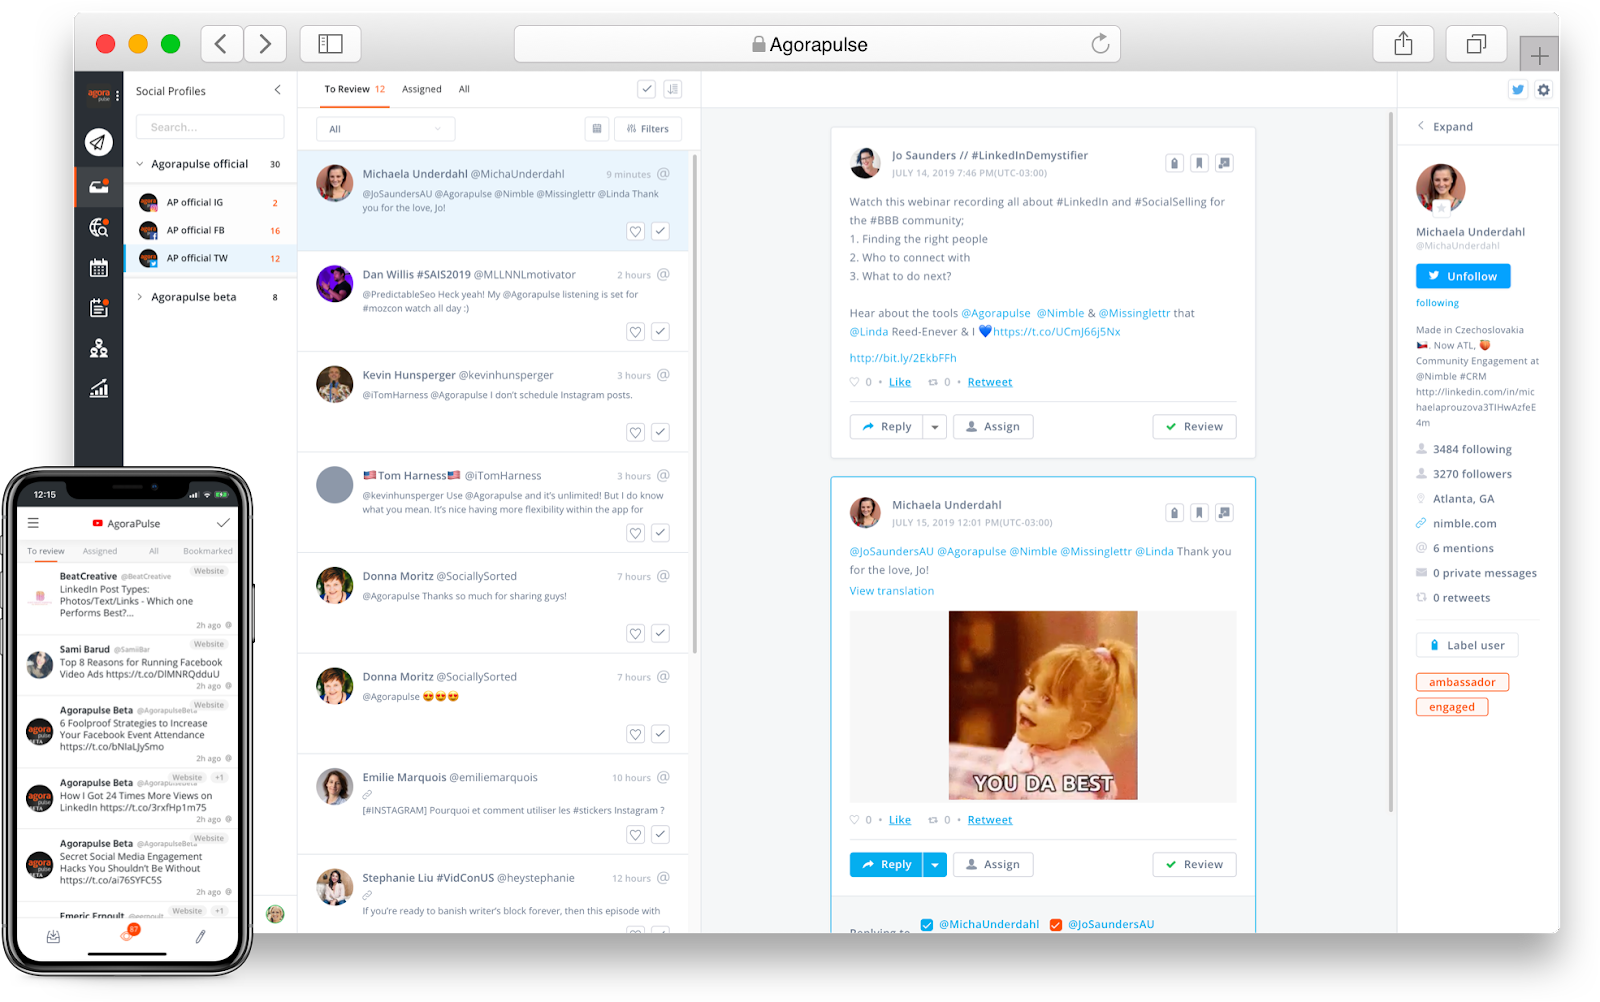This screenshot has width=1600, height=1002.
Task: Switch to the Assigned tab
Action: [x=421, y=89]
